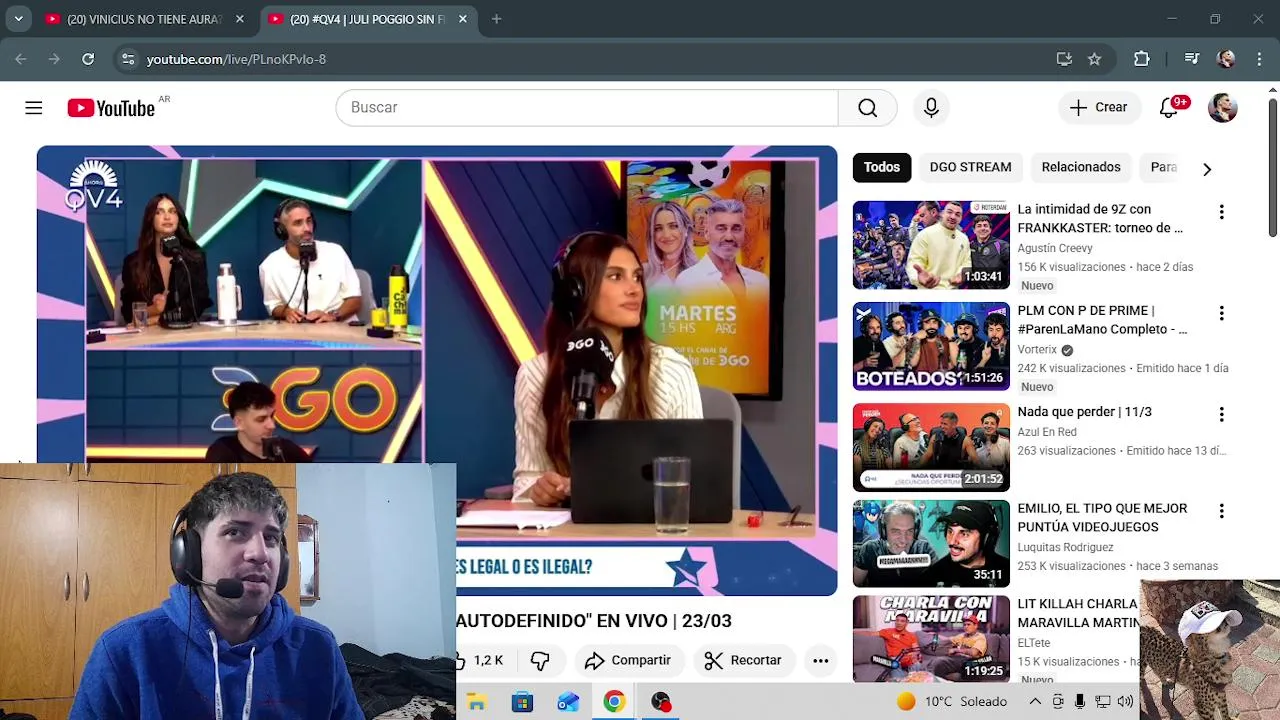1280x720 pixels.
Task: Show hidden system tray icons
Action: [x=1035, y=702]
